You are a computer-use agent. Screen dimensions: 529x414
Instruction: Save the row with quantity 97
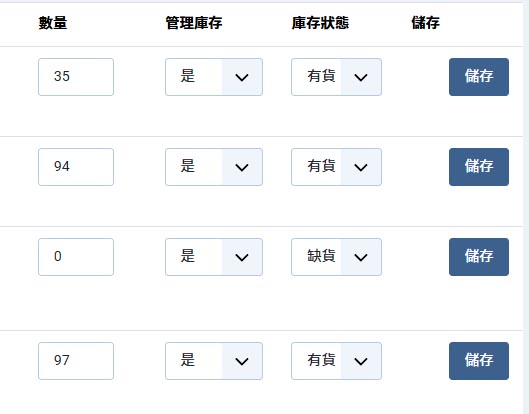pyautogui.click(x=479, y=361)
